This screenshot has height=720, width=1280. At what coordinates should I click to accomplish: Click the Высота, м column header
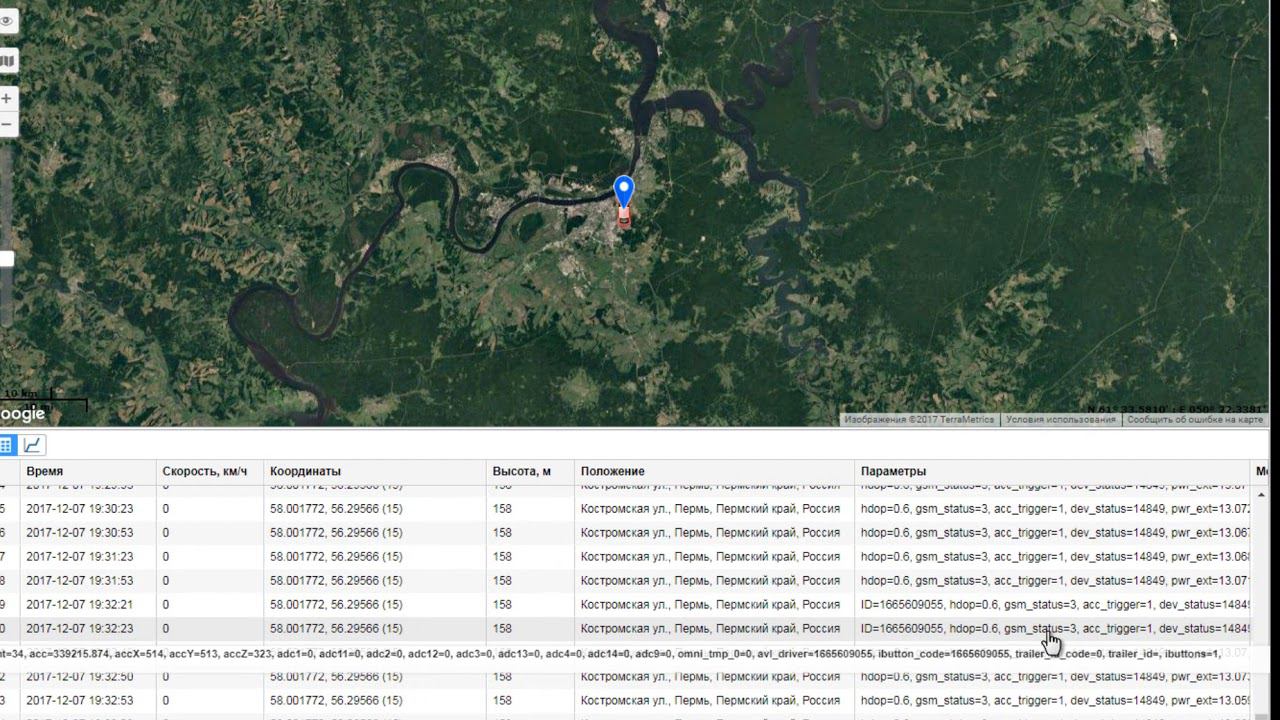click(x=521, y=471)
